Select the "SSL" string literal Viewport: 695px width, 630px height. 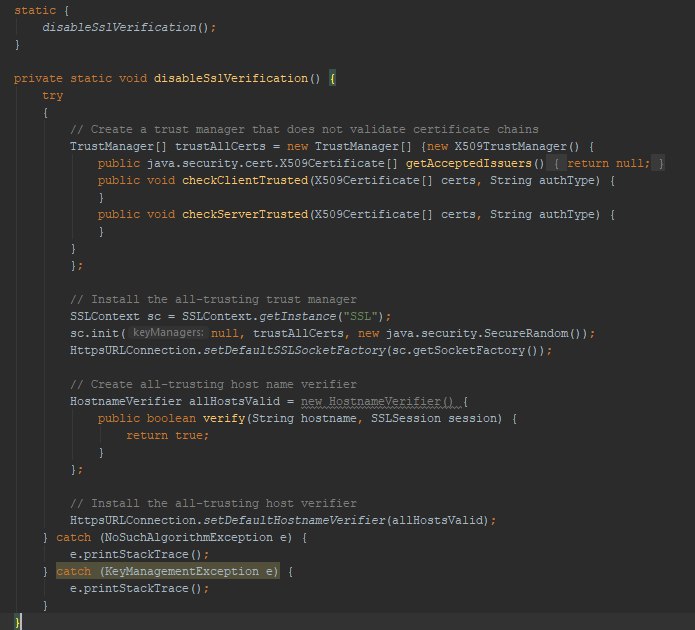point(360,317)
